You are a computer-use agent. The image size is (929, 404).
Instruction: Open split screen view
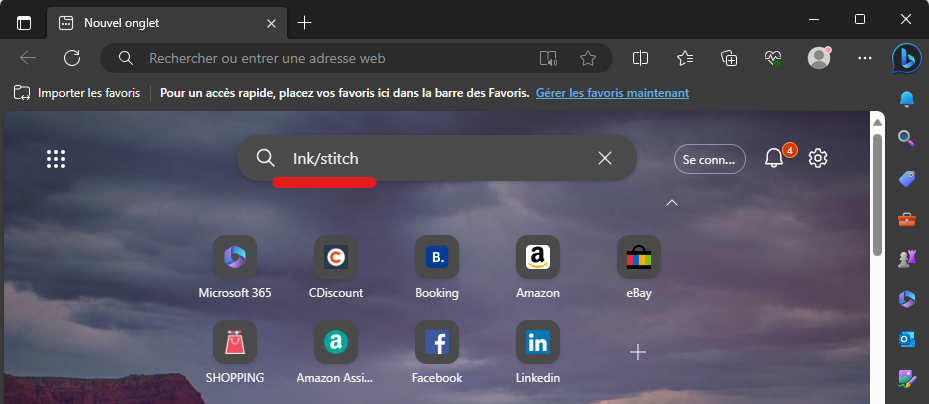tap(640, 57)
